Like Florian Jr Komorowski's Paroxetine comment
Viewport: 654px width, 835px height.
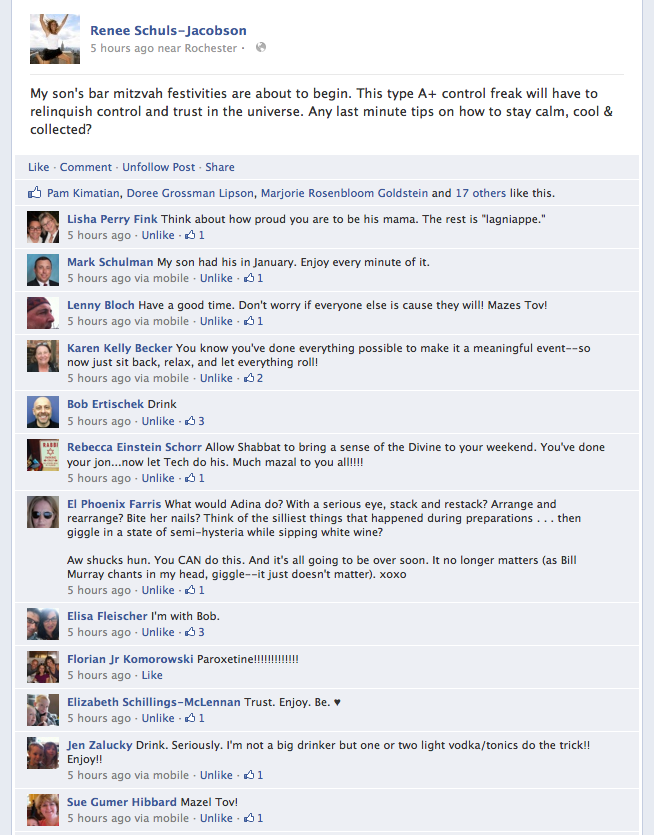(x=152, y=675)
